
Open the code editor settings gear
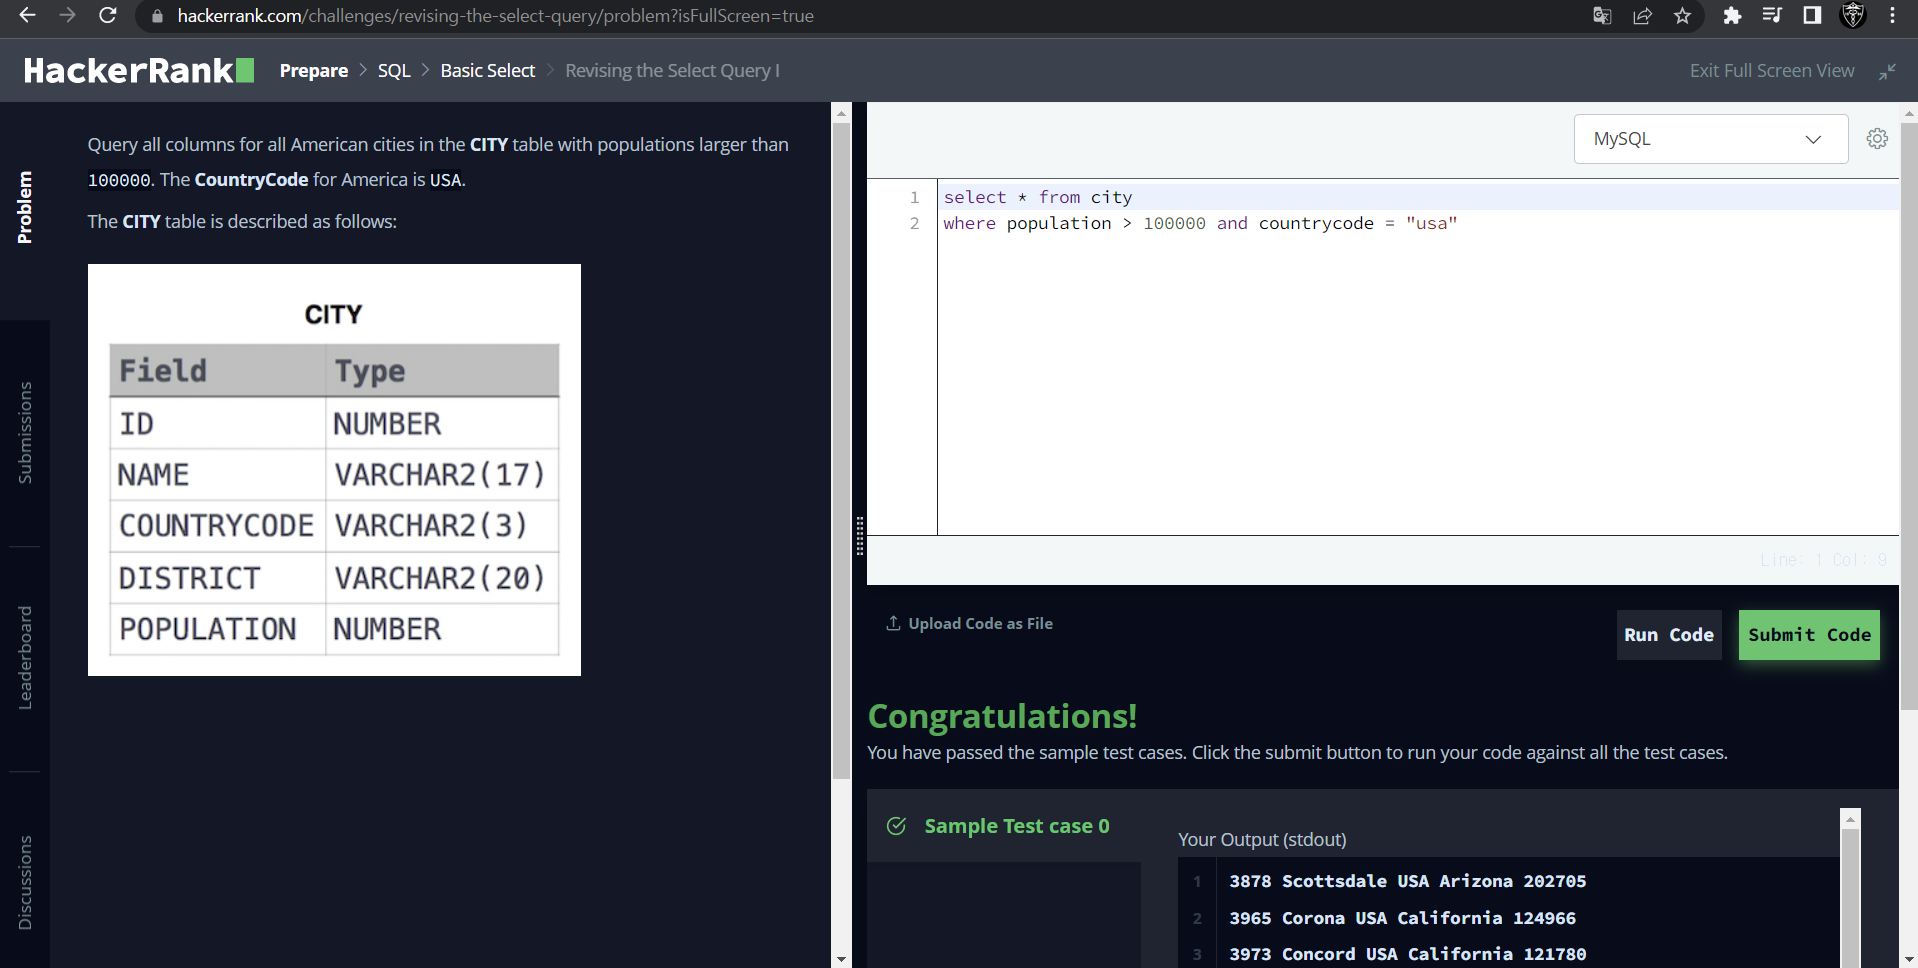coord(1876,139)
